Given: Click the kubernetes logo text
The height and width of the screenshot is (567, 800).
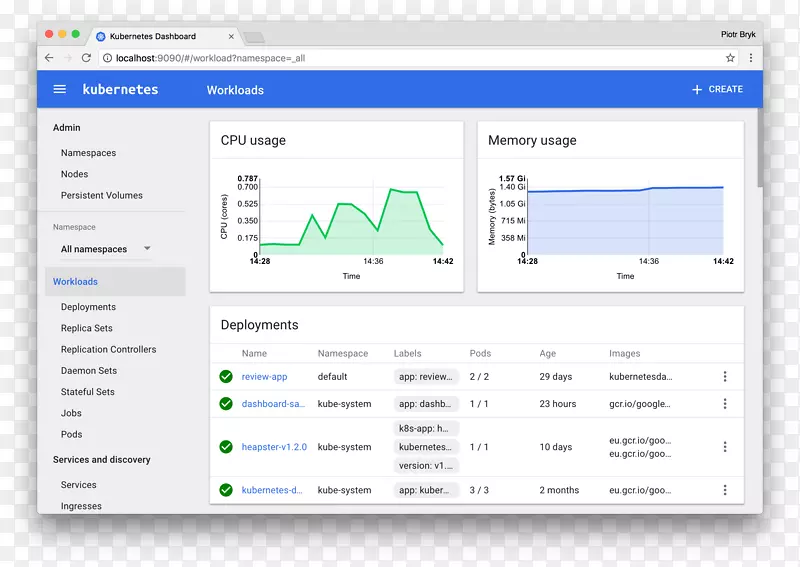Looking at the screenshot, I should tap(120, 89).
